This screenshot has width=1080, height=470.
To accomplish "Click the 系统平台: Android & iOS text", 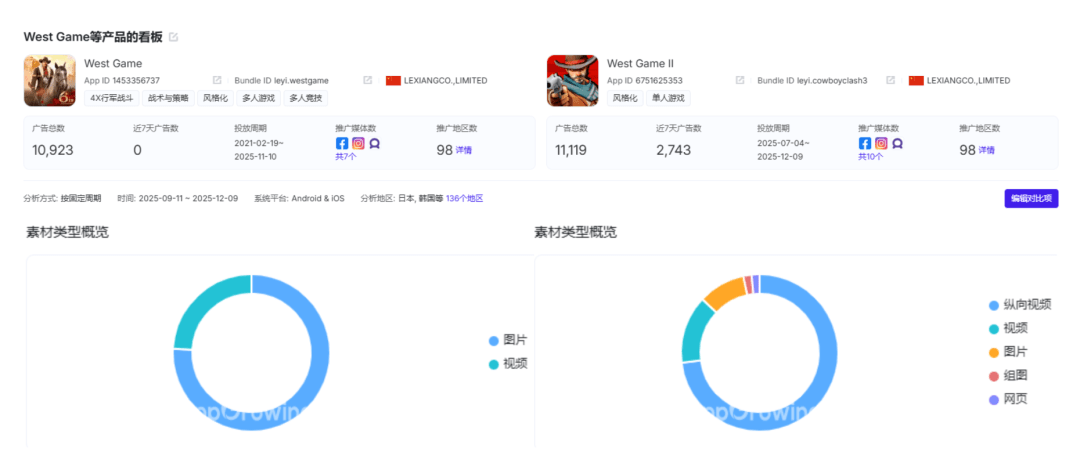I will (299, 198).
